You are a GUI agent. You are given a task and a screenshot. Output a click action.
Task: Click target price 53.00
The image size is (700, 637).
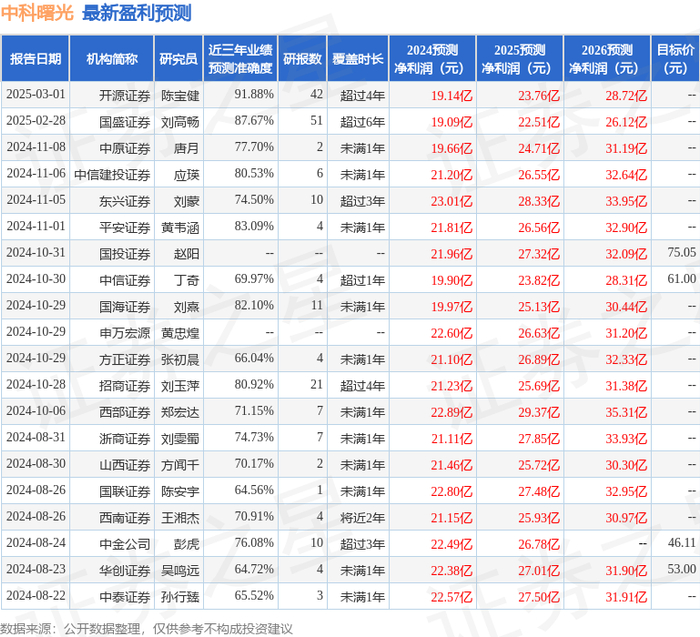[682, 569]
